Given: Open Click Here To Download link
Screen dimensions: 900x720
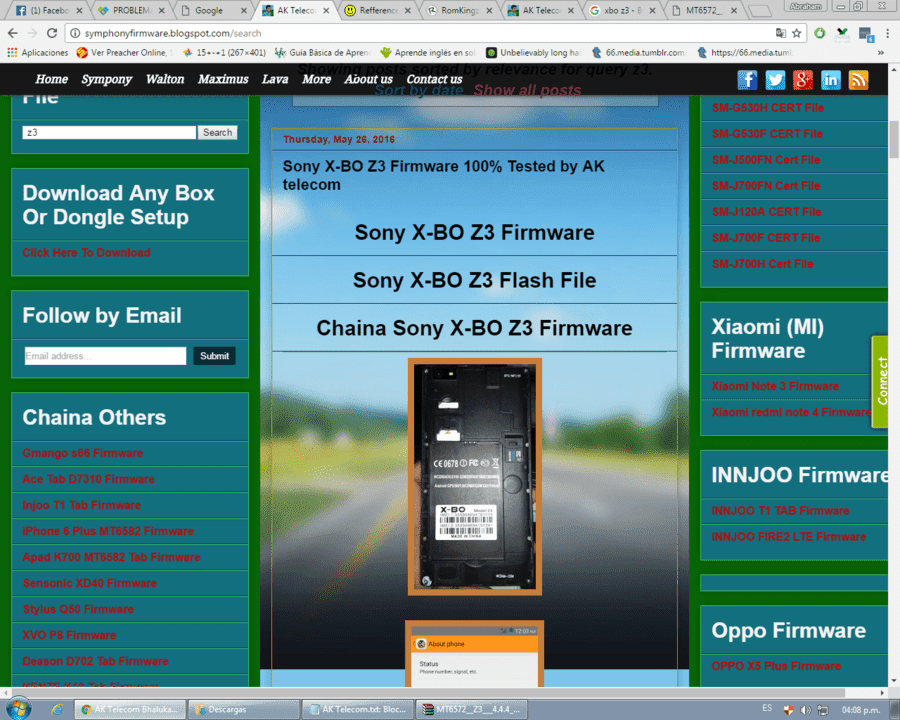Looking at the screenshot, I should (86, 253).
